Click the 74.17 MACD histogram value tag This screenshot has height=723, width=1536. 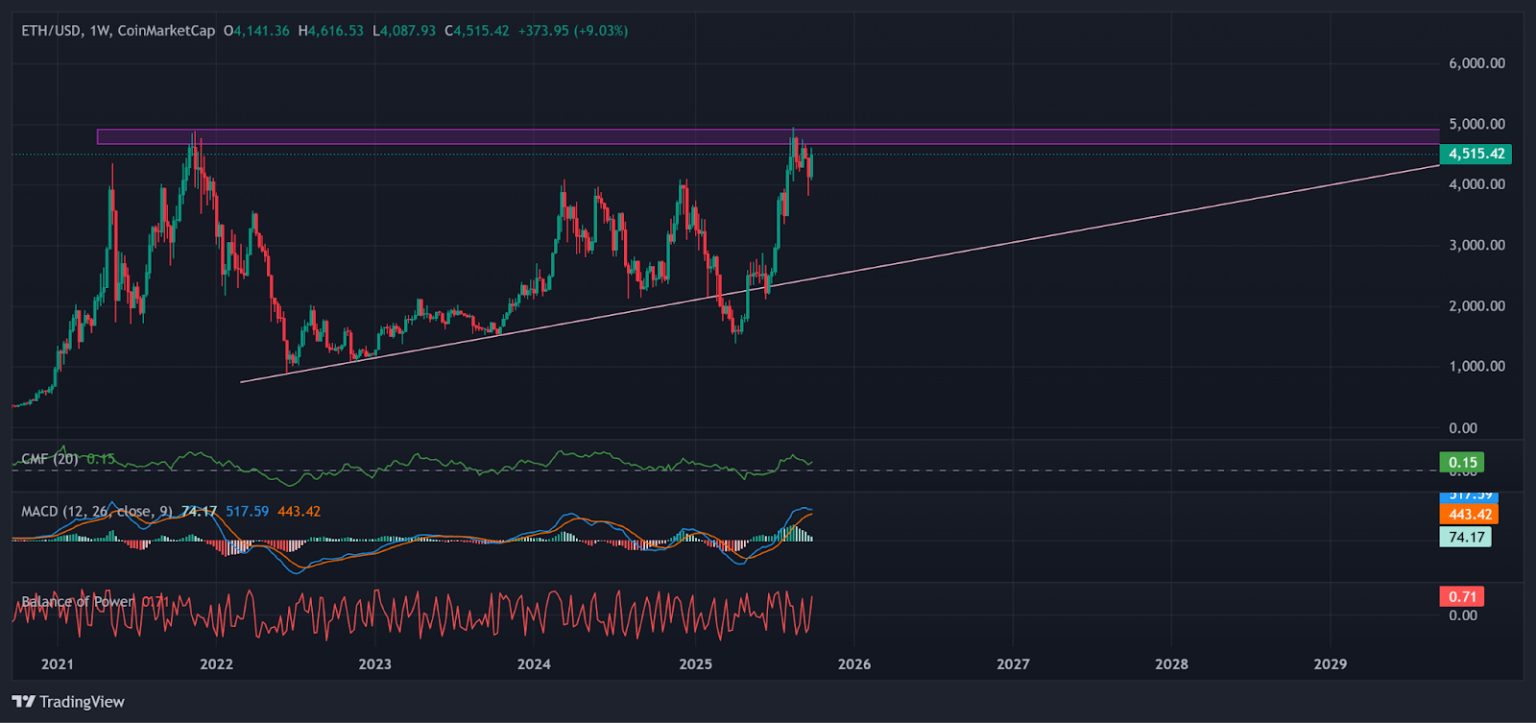(1465, 537)
